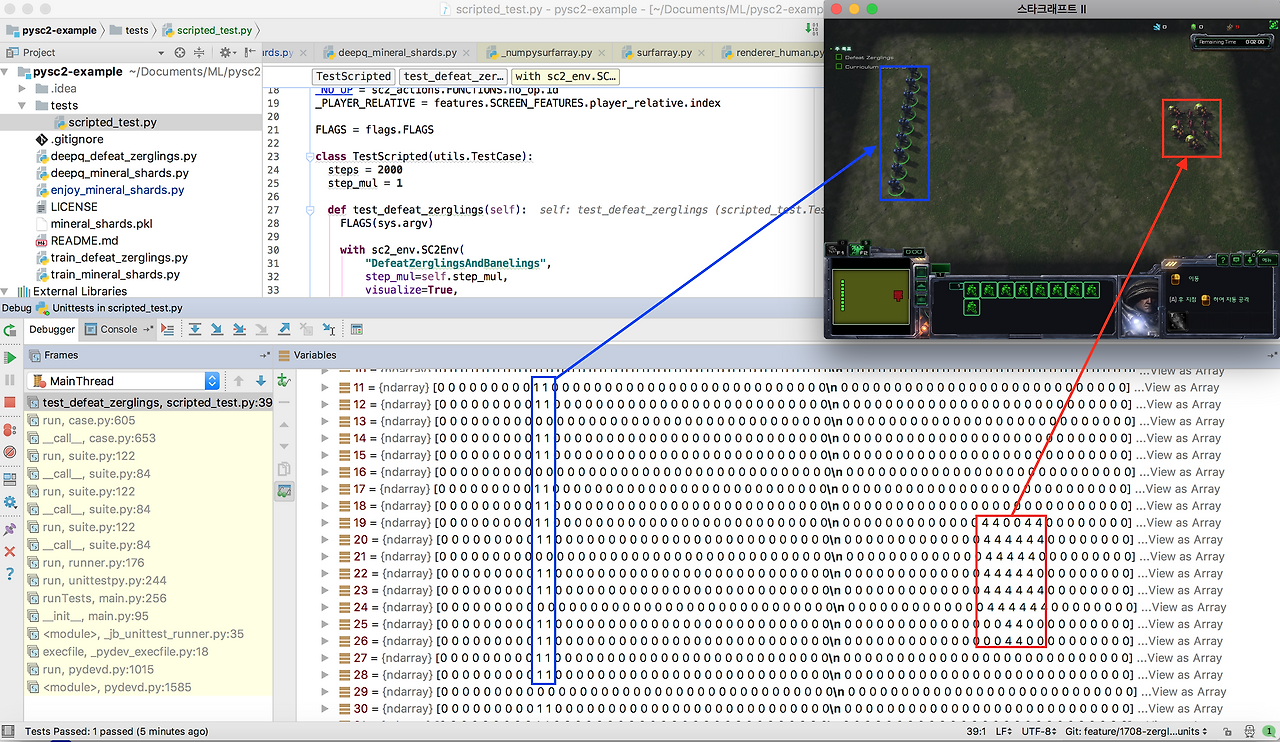Screen dimensions: 1280x742
Task: Open debugger help question mark icon
Action: pos(10,574)
